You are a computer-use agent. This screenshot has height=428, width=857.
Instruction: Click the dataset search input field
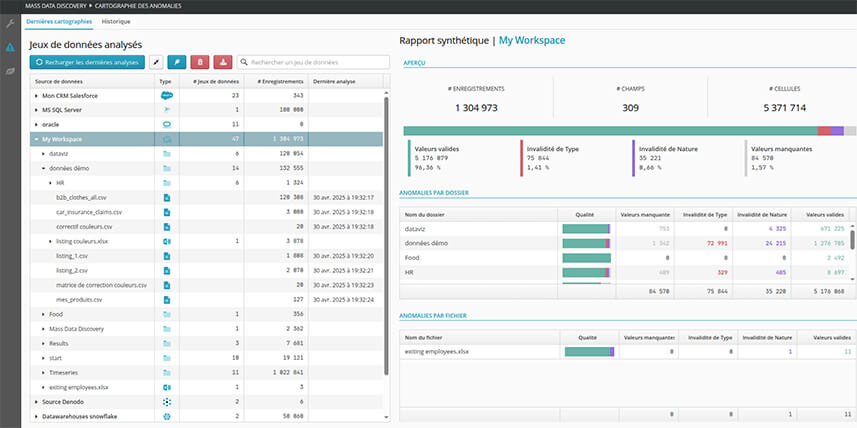pos(312,62)
